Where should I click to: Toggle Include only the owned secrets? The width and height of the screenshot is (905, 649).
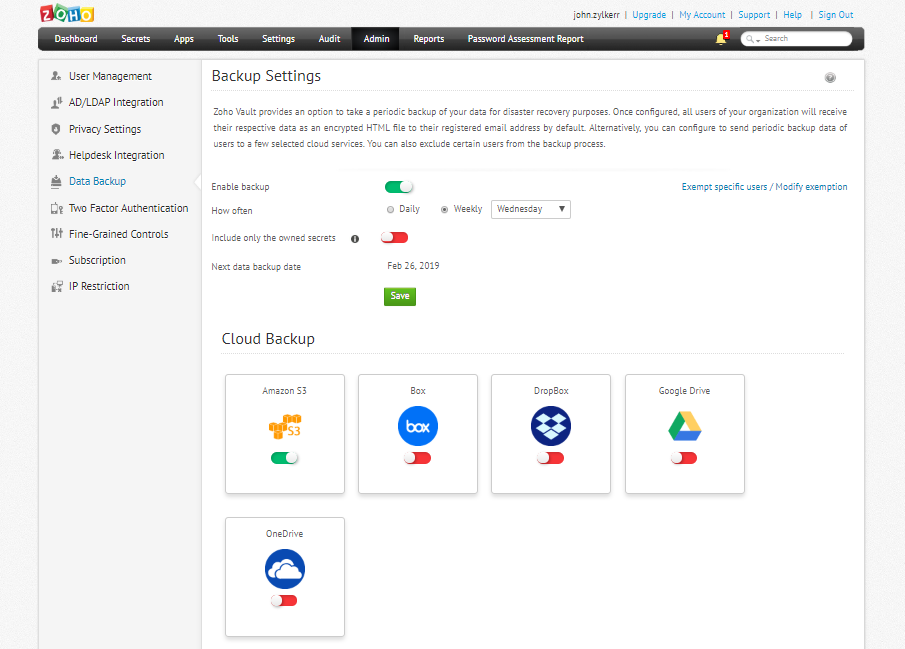(395, 237)
